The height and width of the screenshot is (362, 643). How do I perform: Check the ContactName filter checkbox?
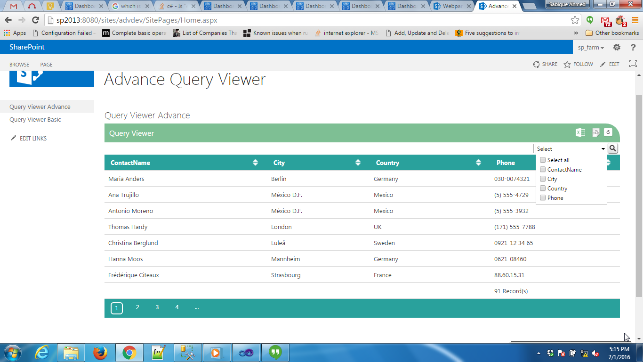tap(543, 169)
